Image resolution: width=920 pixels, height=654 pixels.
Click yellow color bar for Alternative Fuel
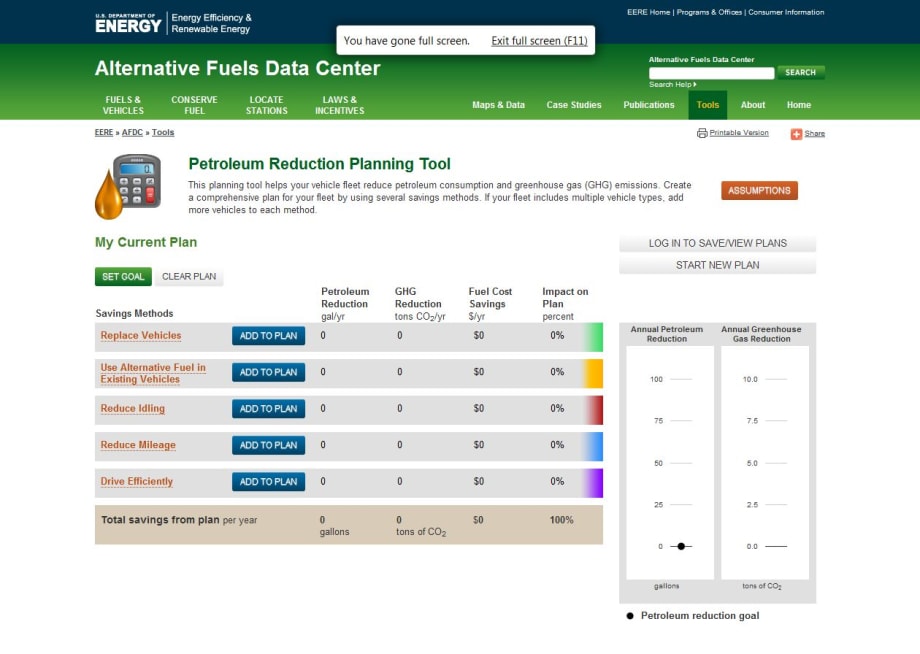[593, 374]
